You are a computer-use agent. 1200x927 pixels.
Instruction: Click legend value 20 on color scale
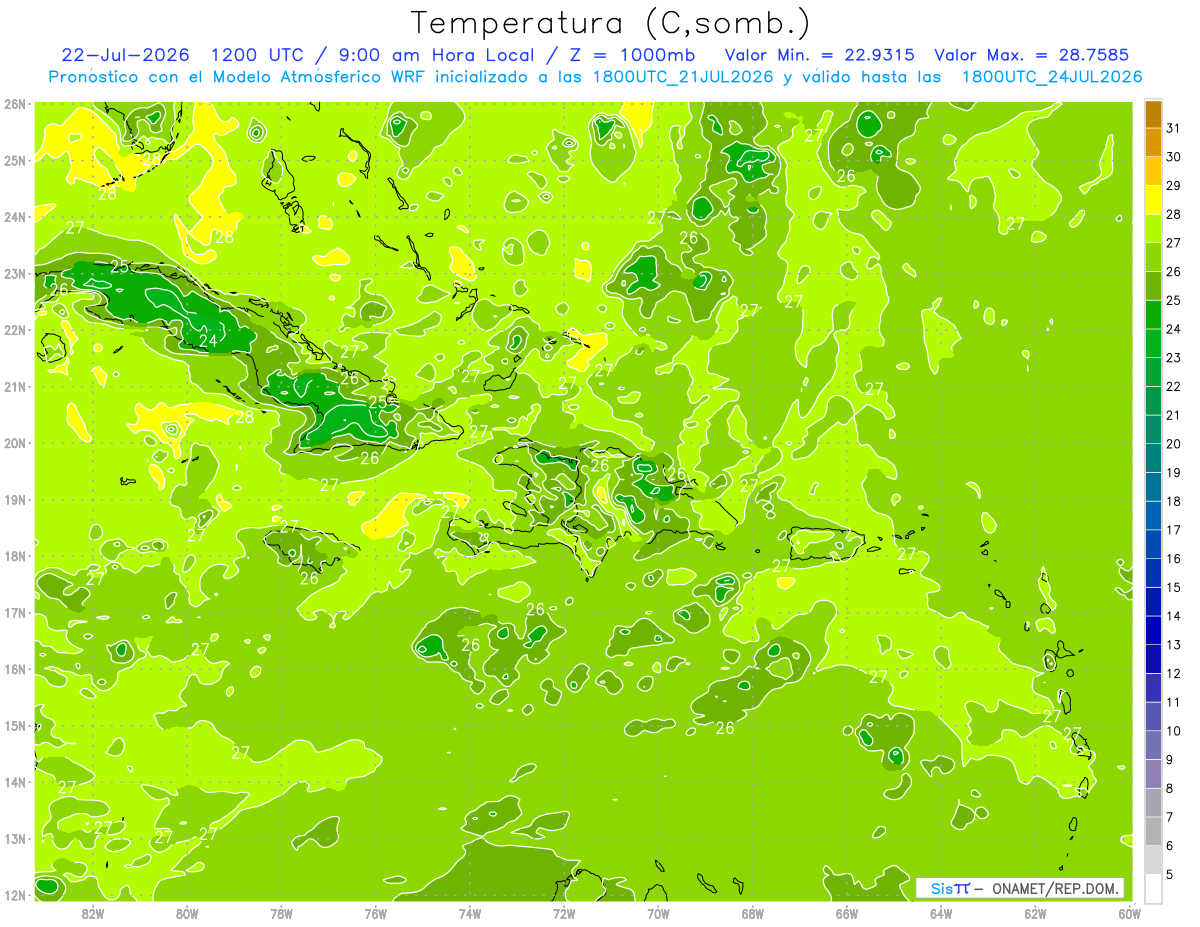pos(1174,444)
